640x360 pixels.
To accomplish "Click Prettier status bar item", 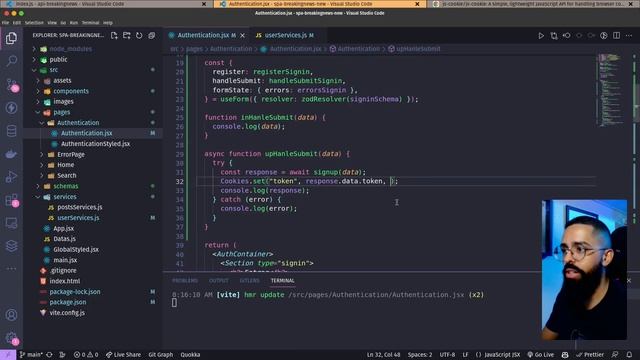I will click(x=590, y=355).
